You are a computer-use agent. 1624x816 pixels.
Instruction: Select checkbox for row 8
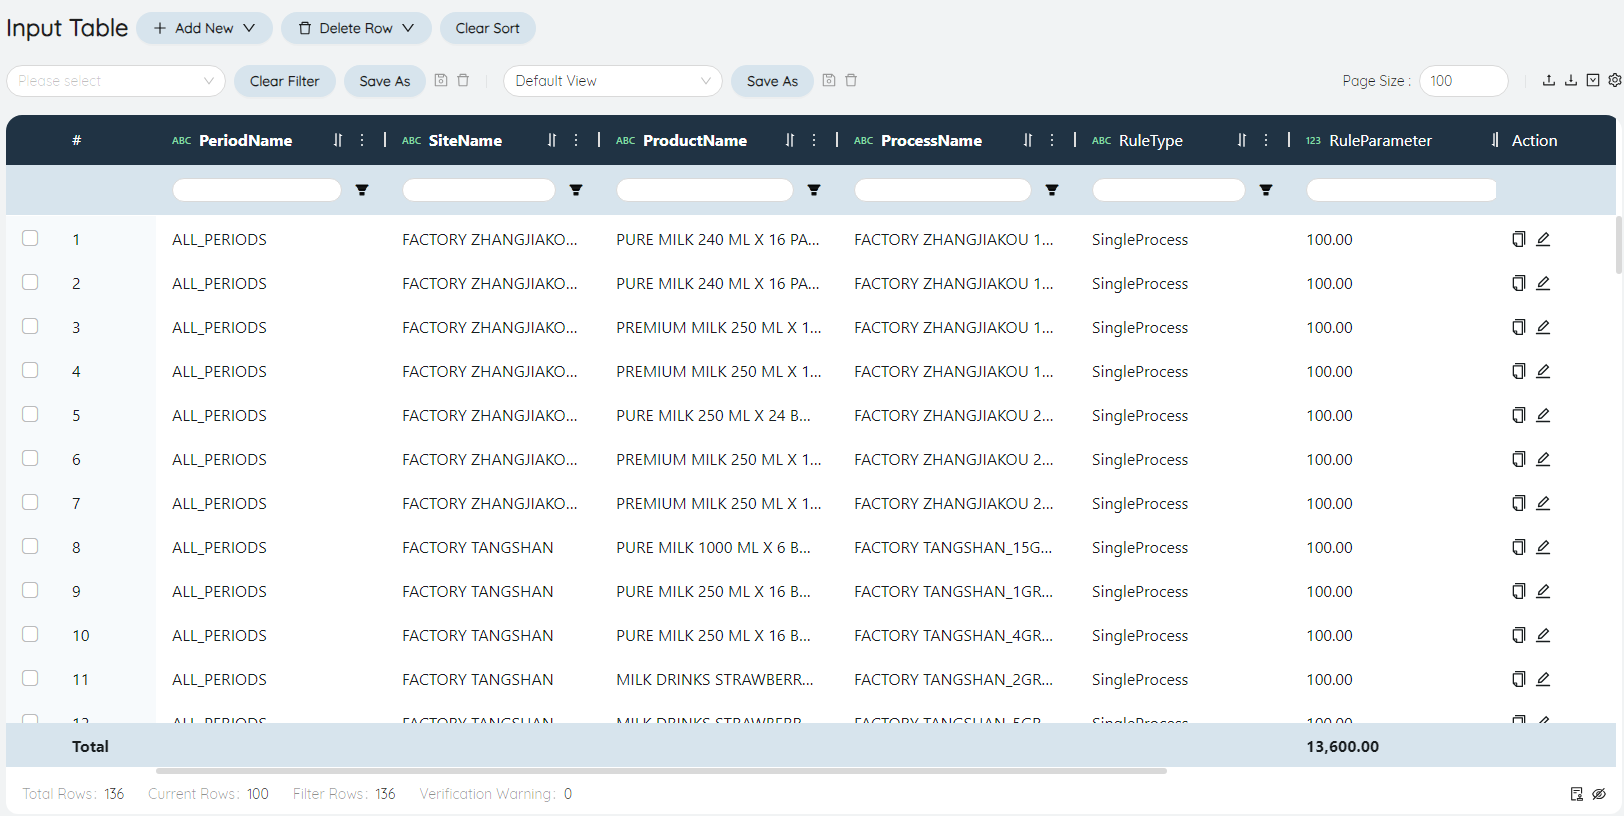(x=30, y=546)
